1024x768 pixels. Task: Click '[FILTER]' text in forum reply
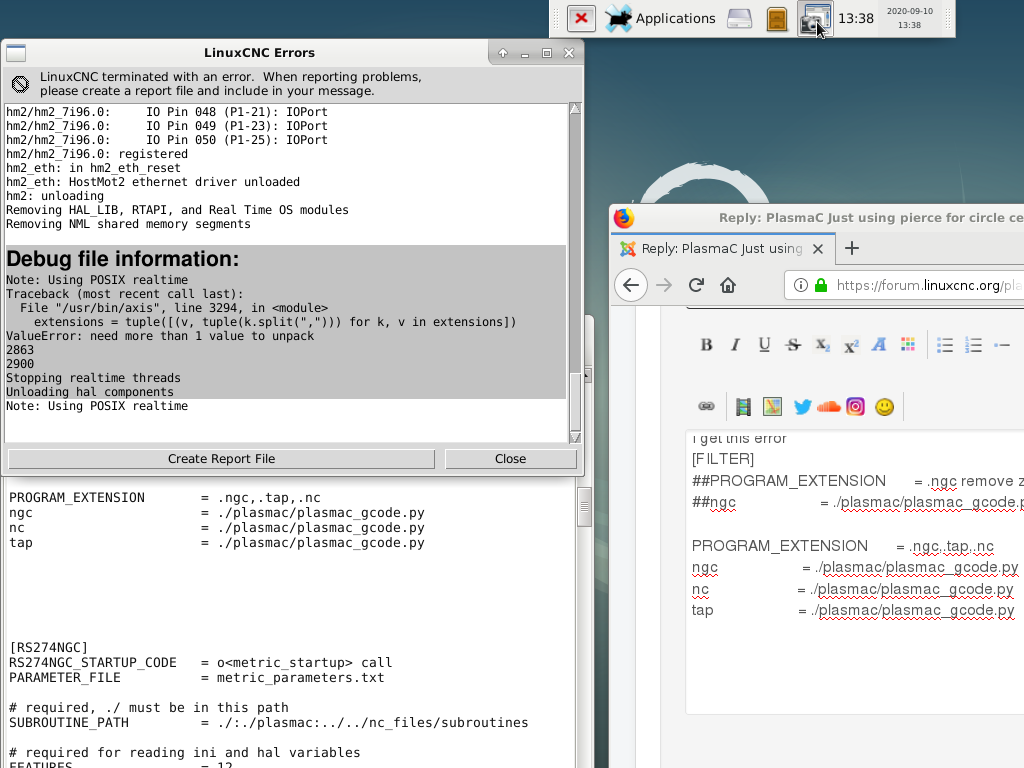tap(723, 459)
